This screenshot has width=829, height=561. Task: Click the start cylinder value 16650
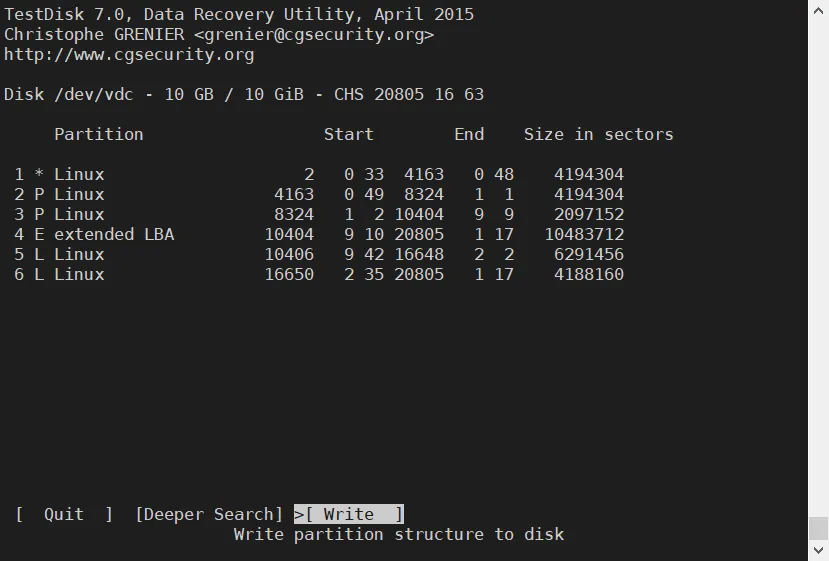coord(289,274)
